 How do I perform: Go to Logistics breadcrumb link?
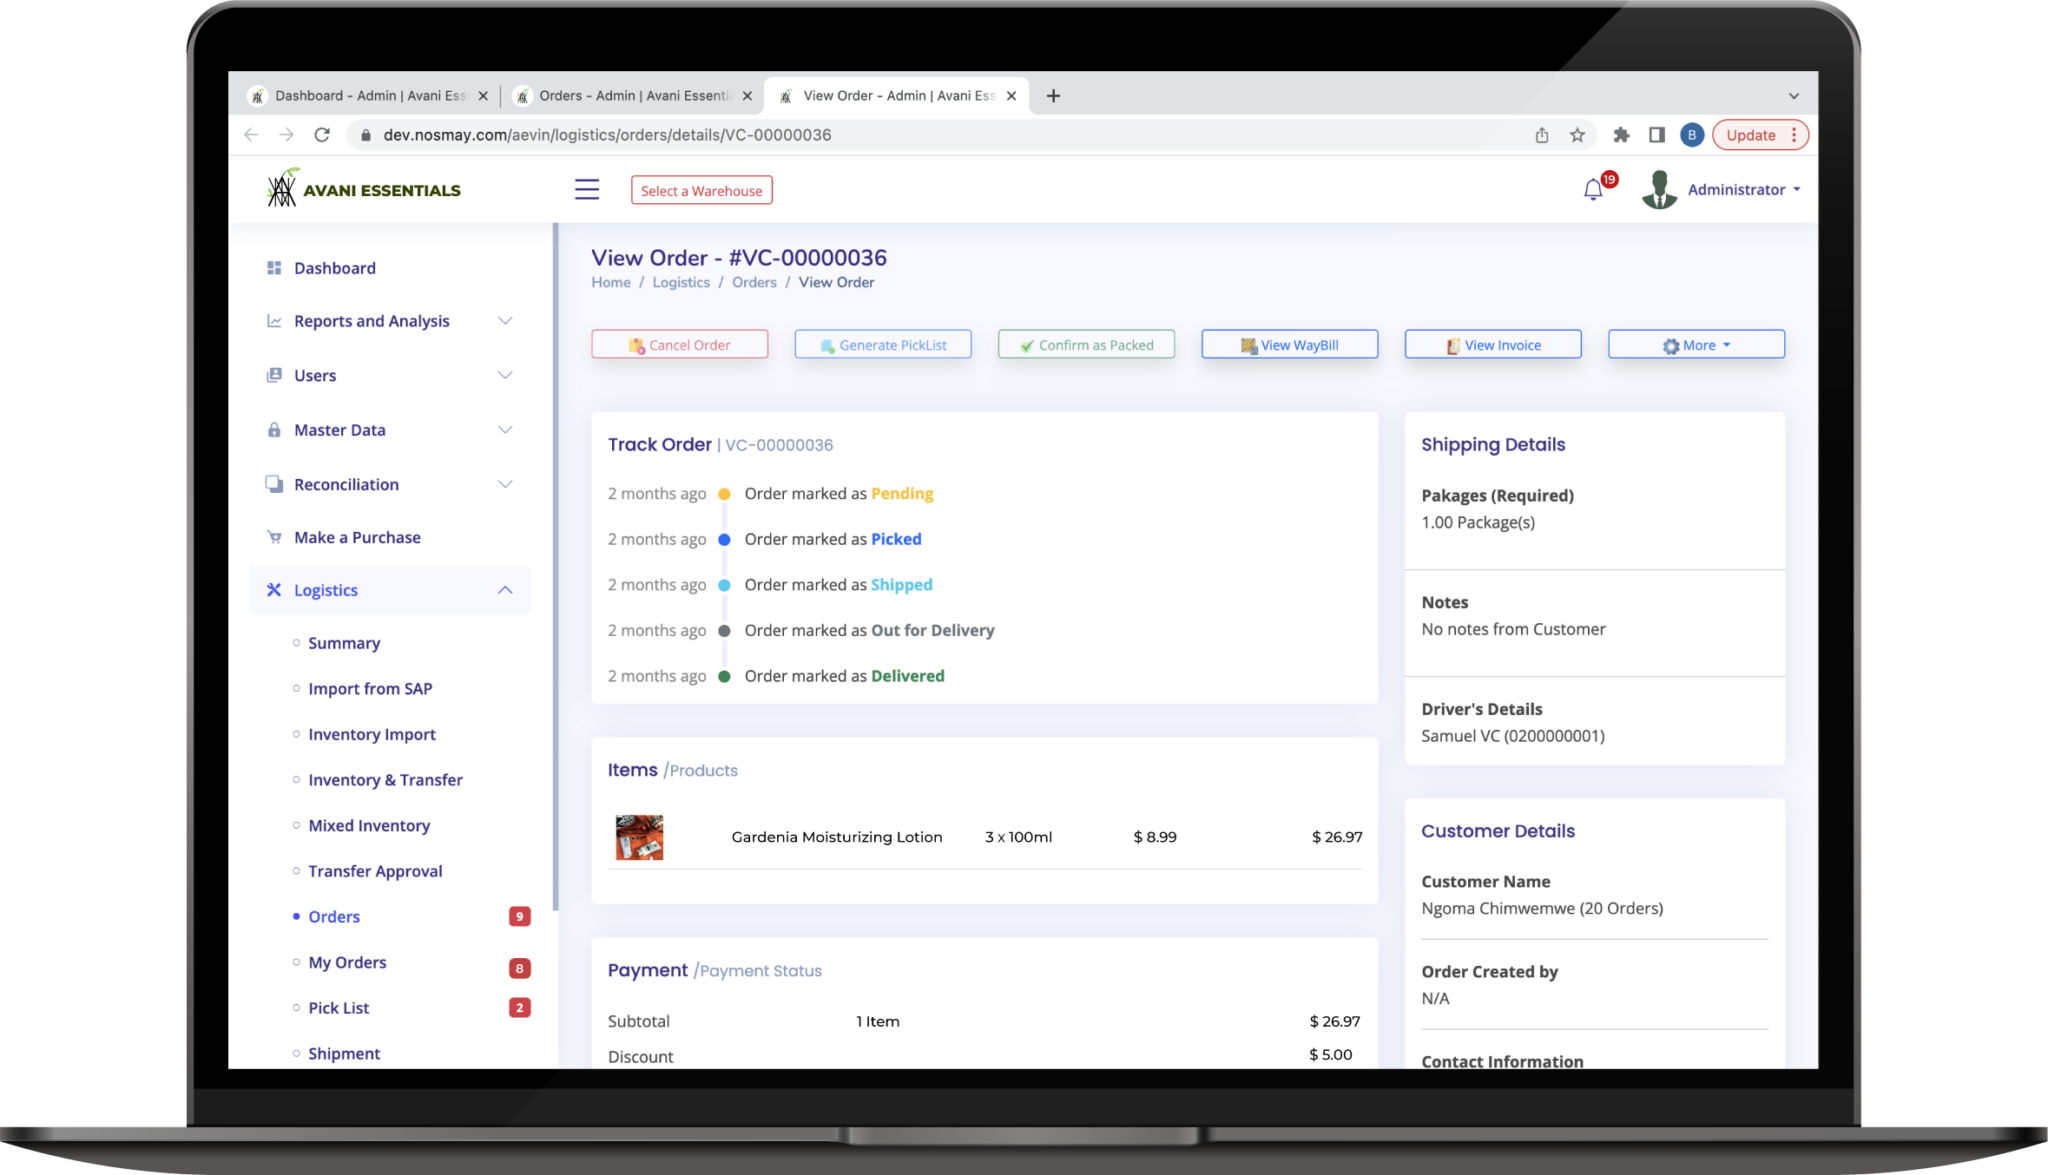click(681, 283)
